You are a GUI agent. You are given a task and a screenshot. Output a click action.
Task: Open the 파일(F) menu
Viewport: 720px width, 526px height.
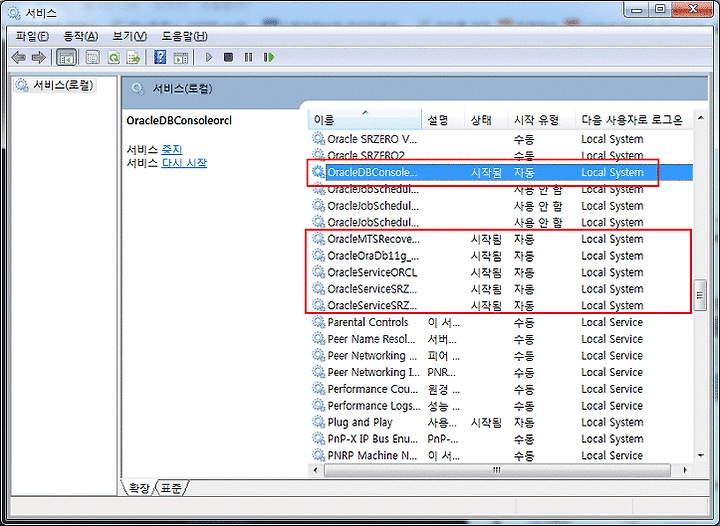coord(32,36)
